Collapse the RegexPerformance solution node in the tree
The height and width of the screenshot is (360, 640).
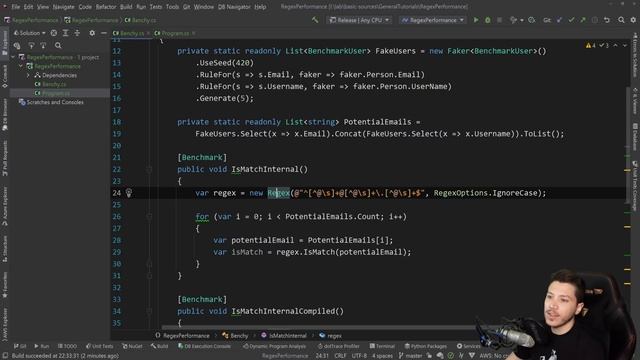(14, 57)
